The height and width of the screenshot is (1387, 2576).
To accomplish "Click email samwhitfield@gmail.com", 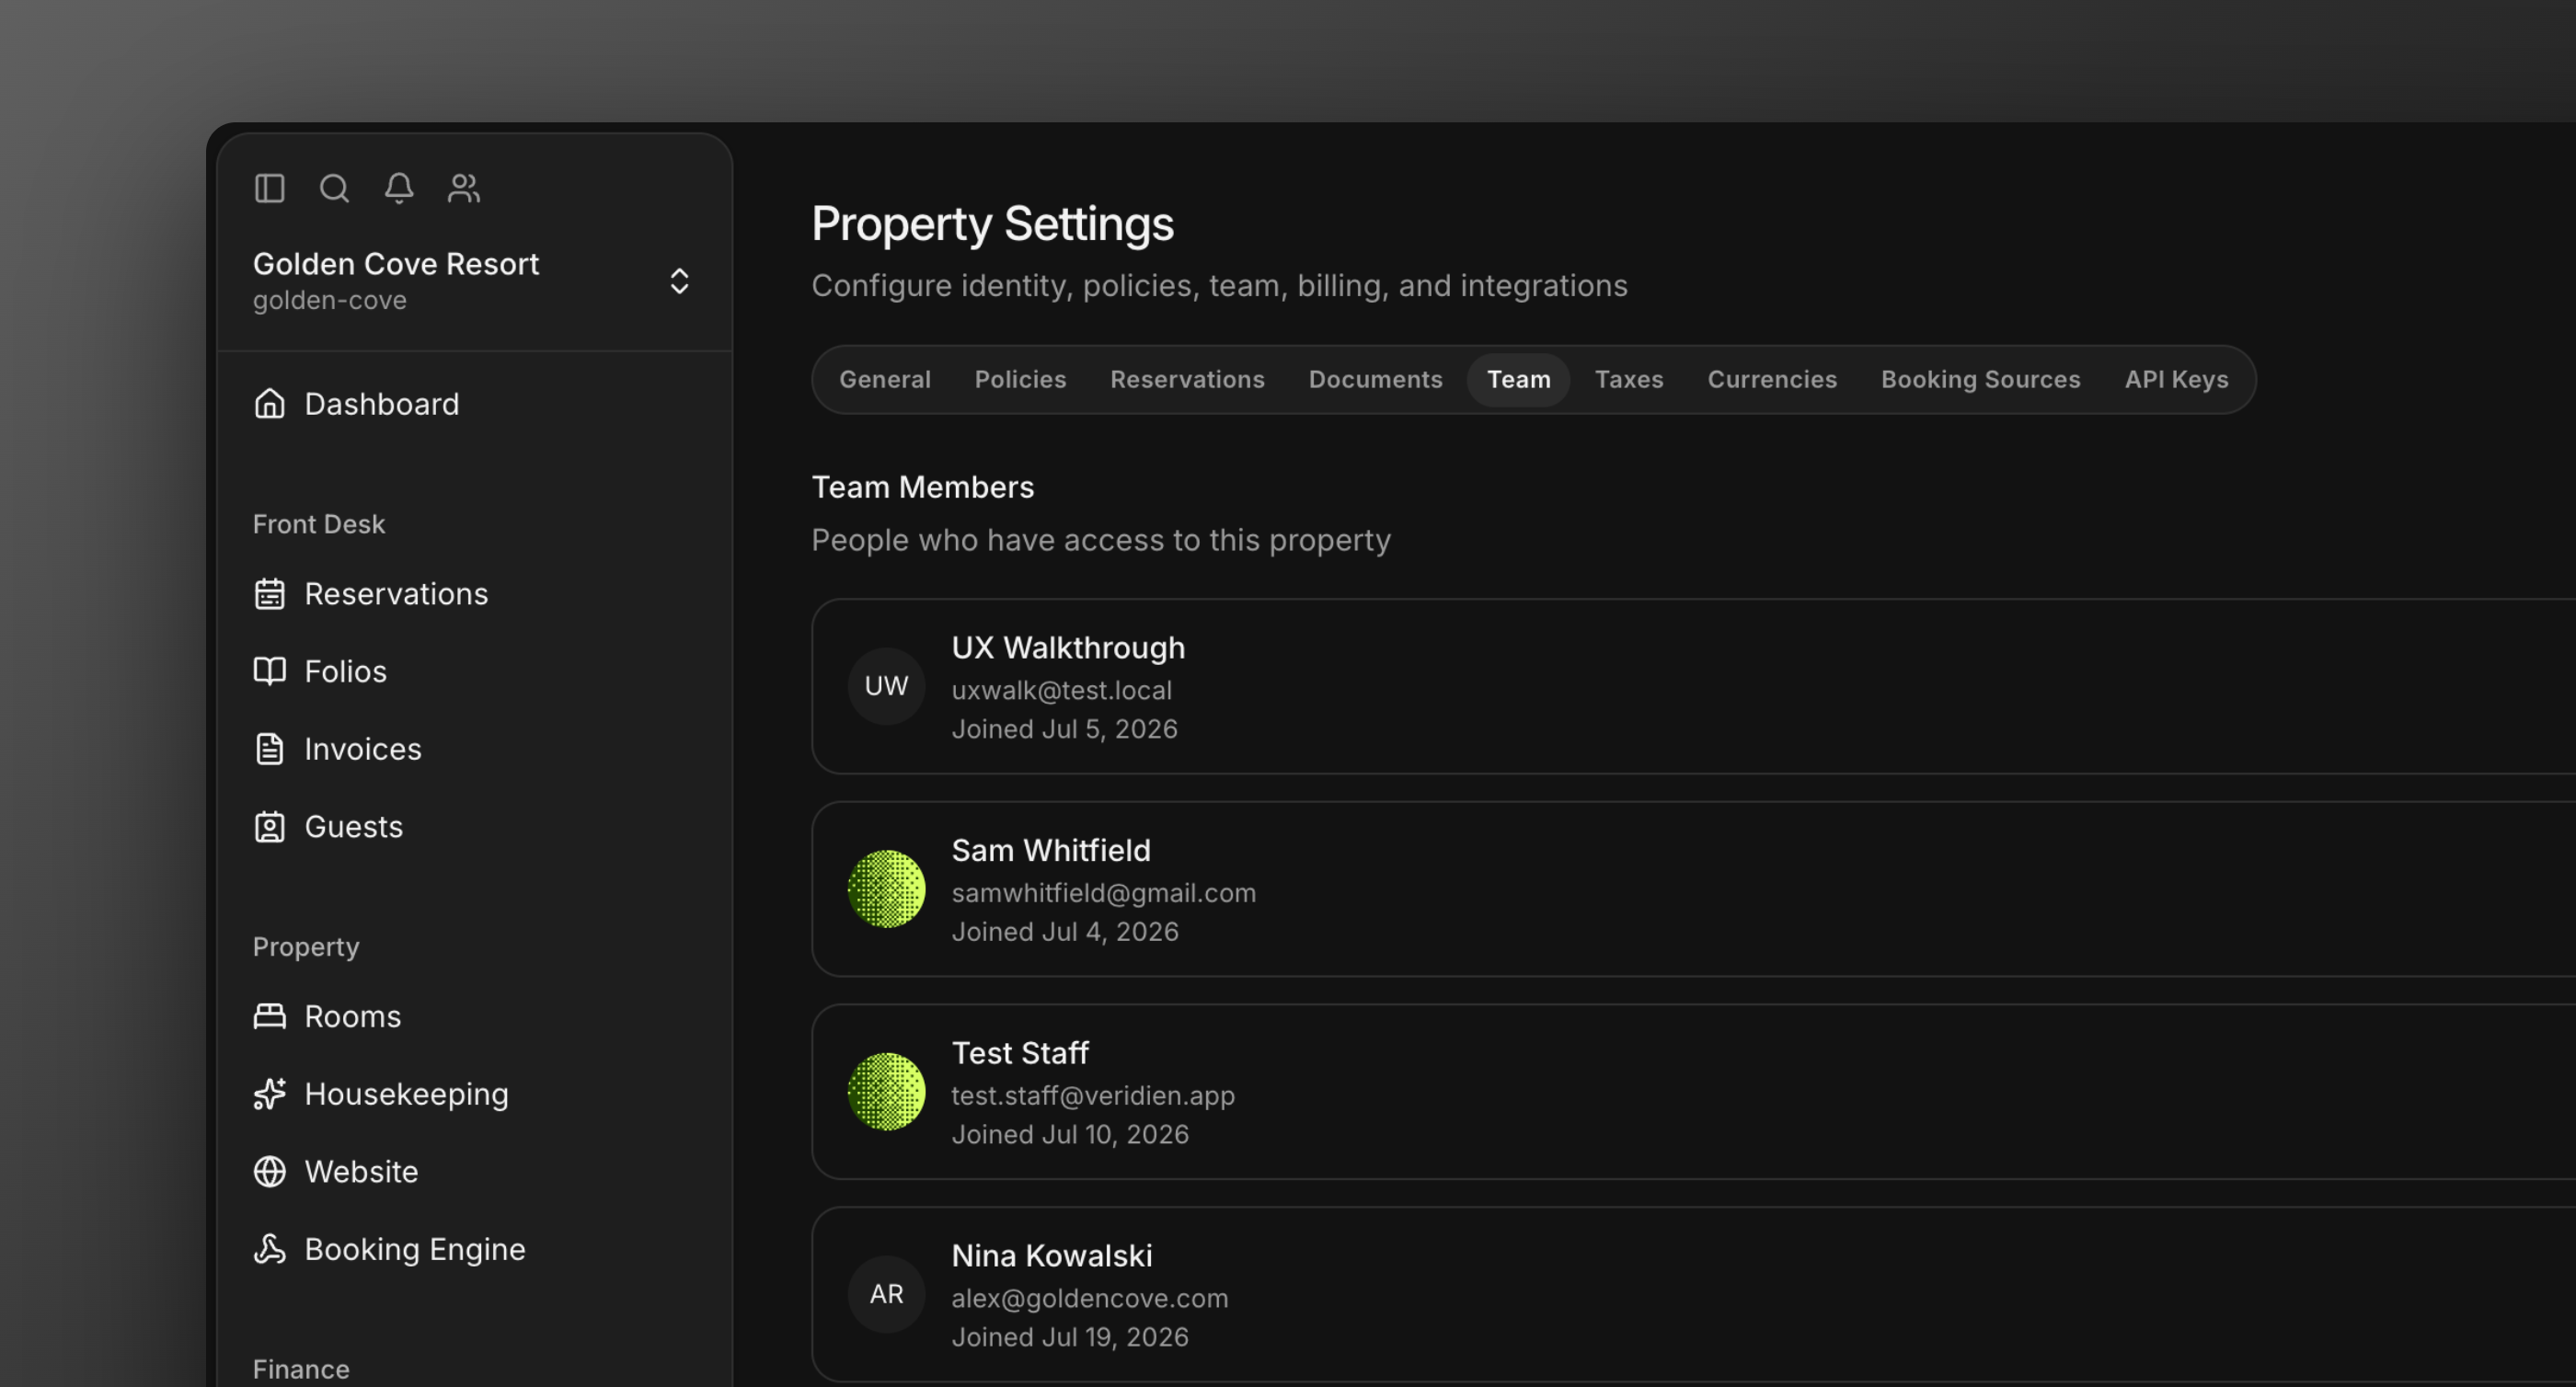I will tap(1103, 893).
